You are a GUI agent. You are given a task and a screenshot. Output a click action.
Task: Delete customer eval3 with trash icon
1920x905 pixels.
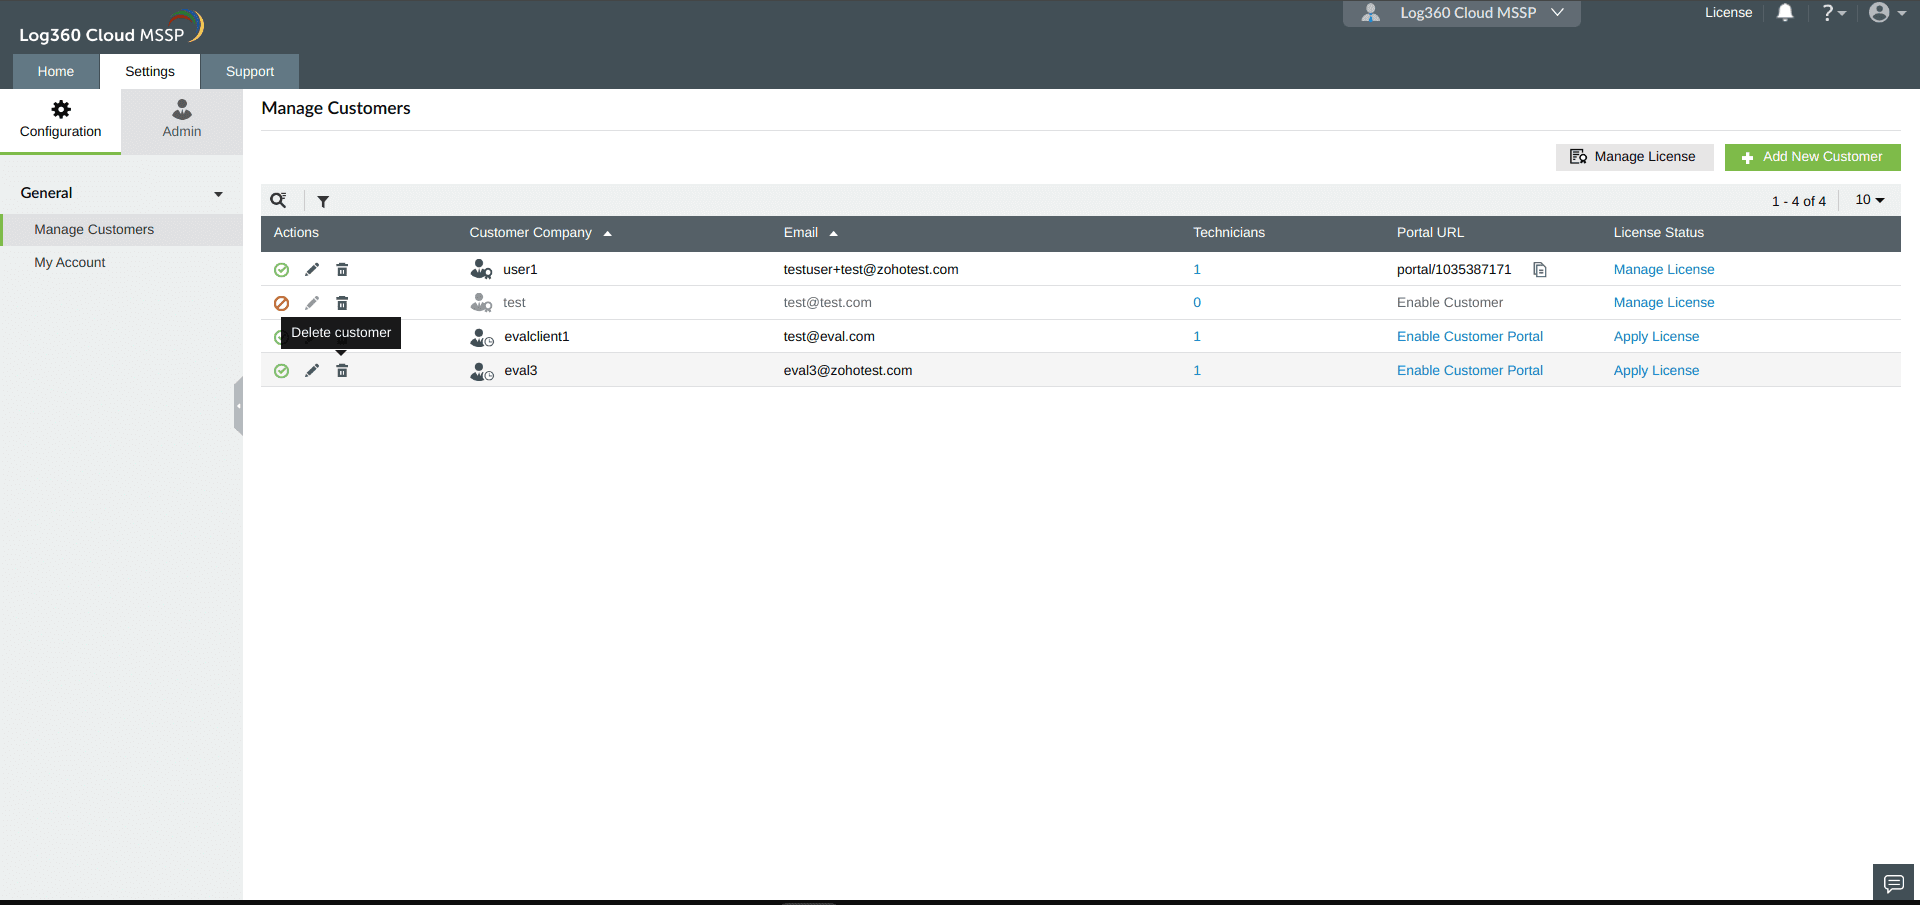[342, 370]
